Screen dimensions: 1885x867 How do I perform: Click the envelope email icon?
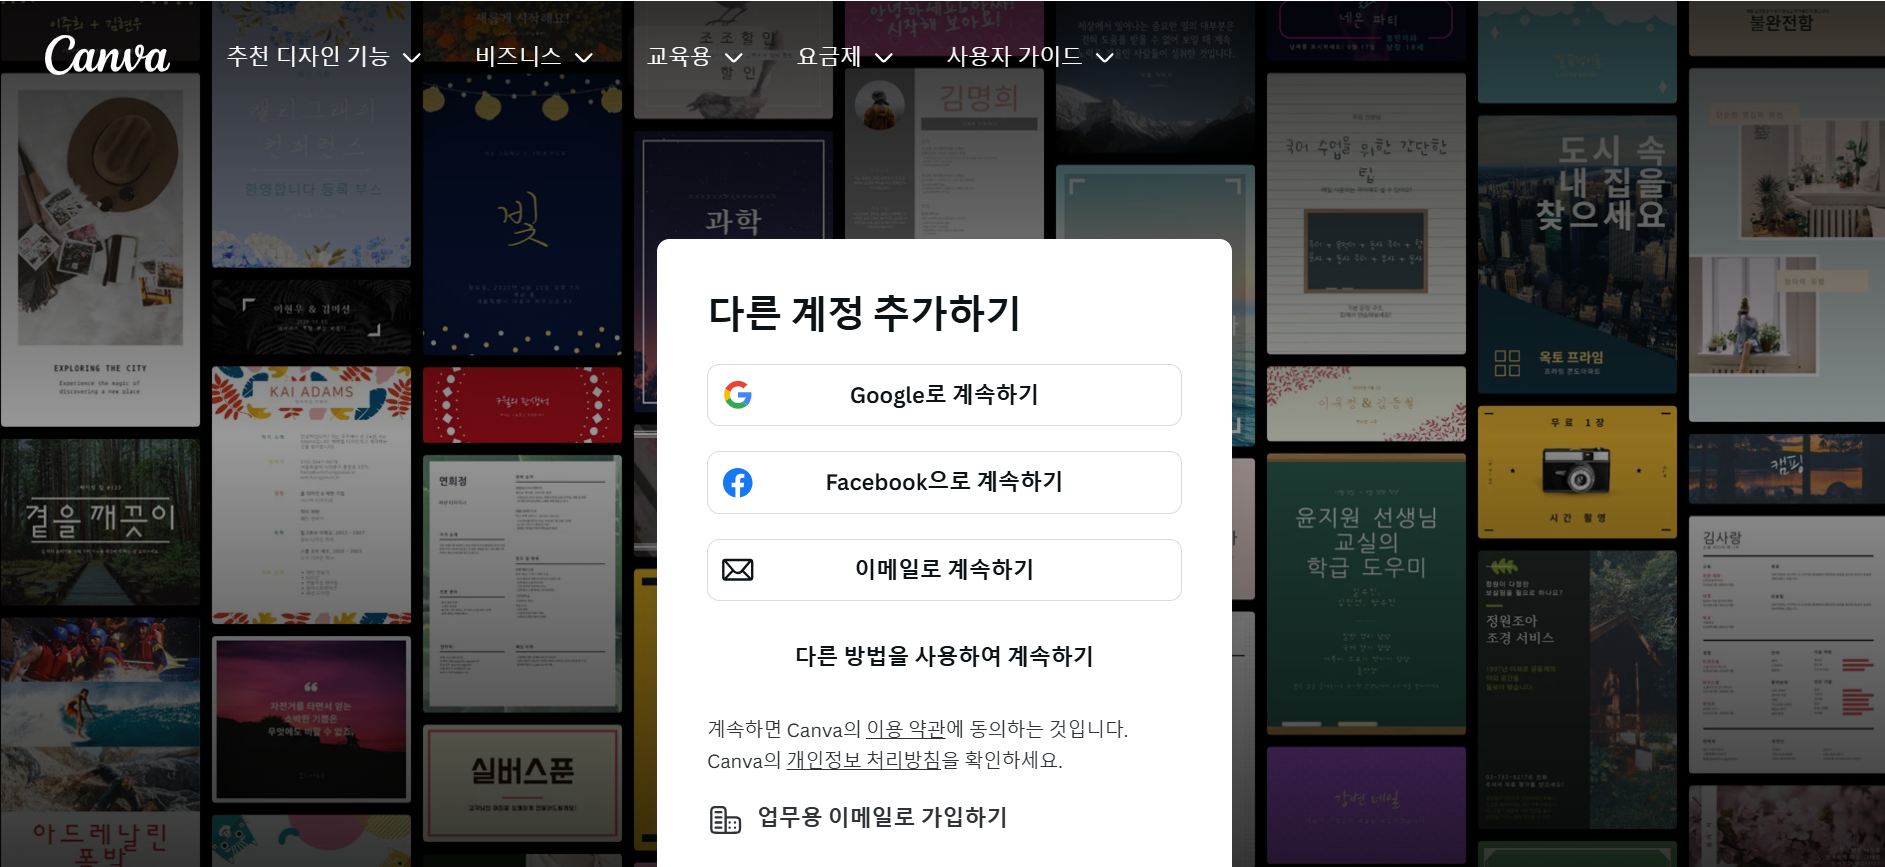(x=738, y=570)
